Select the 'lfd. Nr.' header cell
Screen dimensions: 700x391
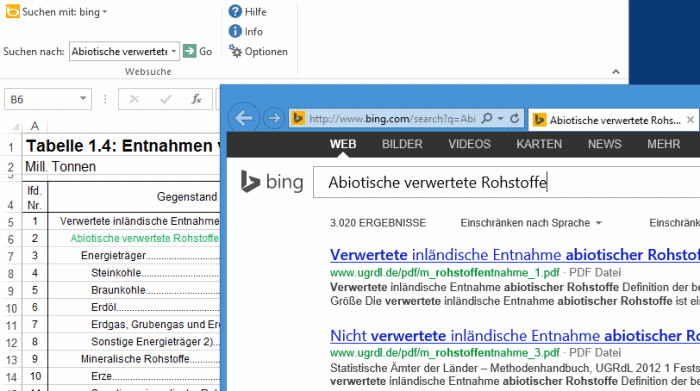[x=34, y=198]
